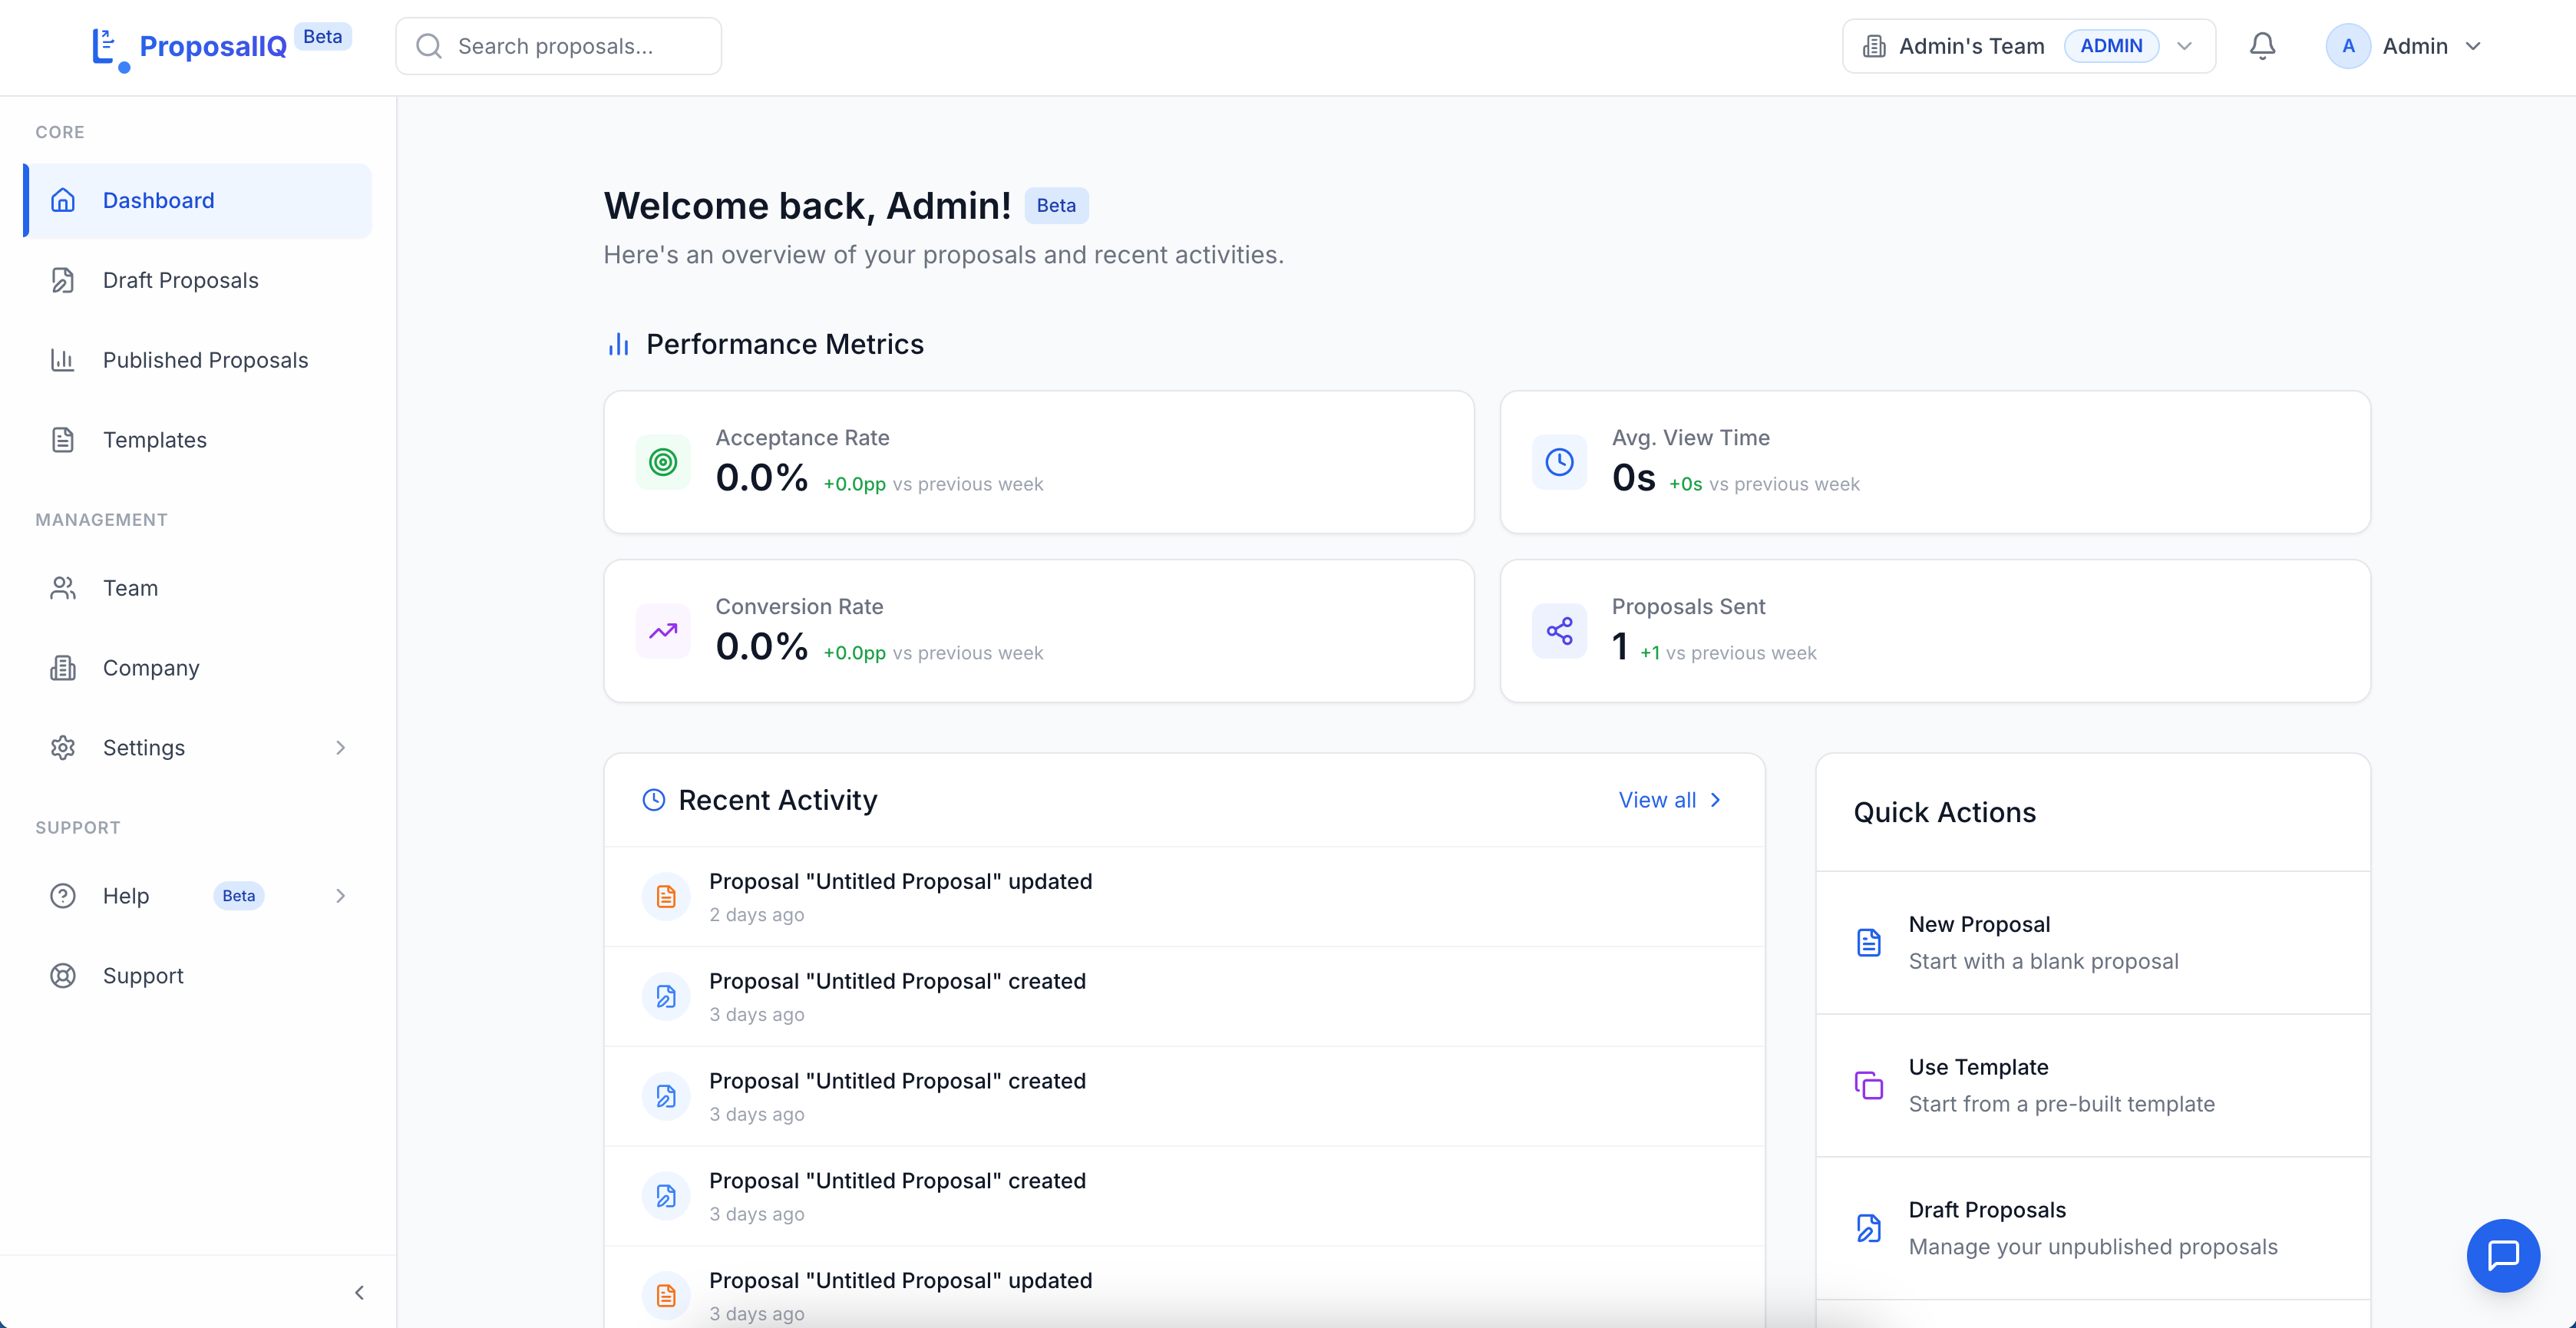
Task: Start a New Proposal quick action
Action: tap(2092, 942)
